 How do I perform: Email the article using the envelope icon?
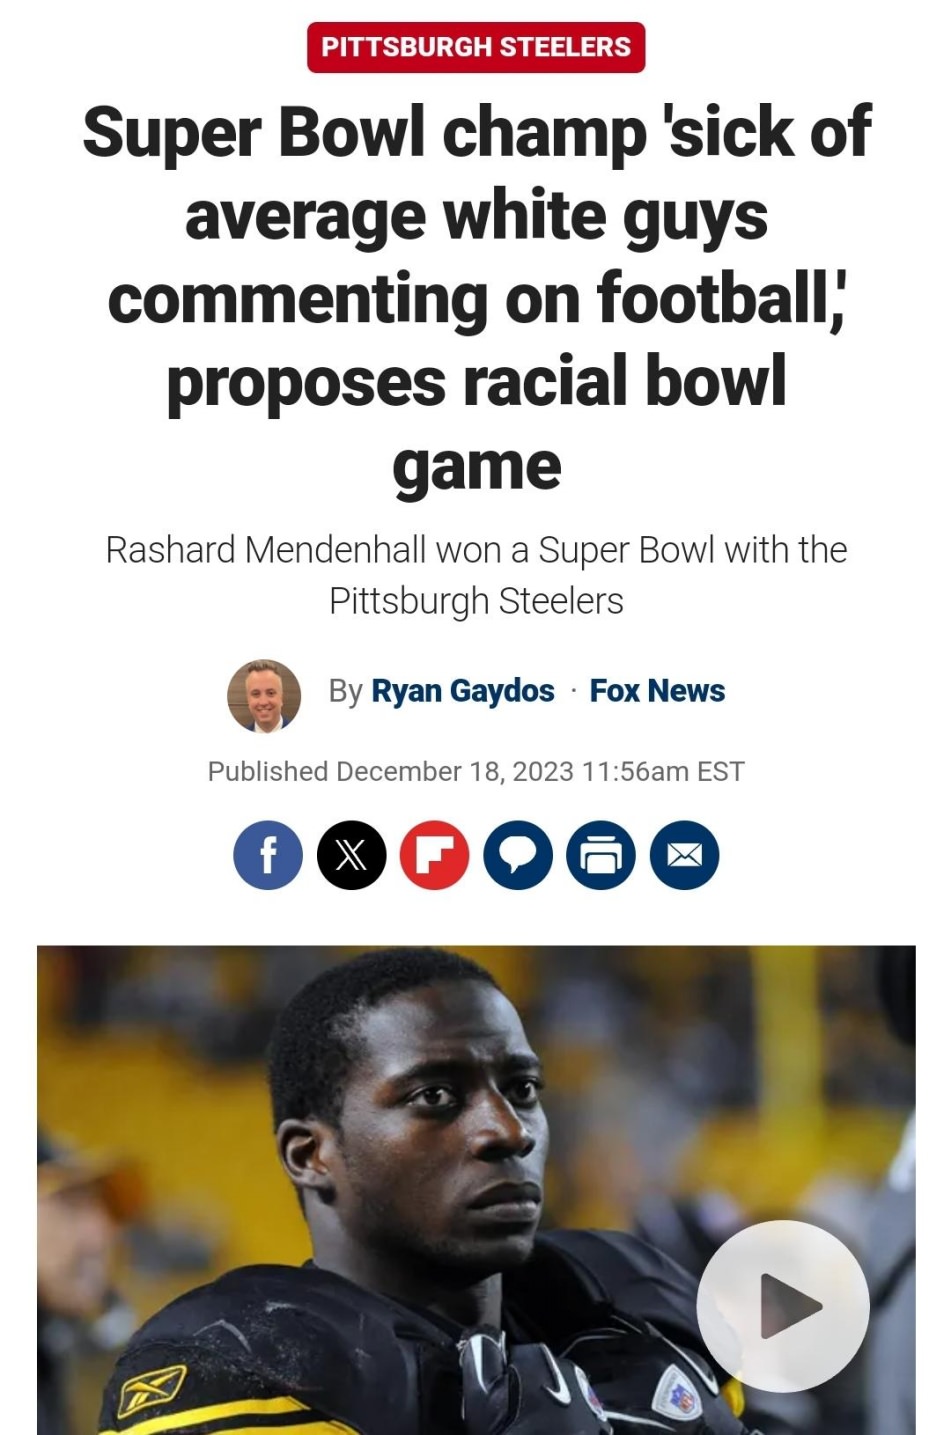click(x=684, y=856)
